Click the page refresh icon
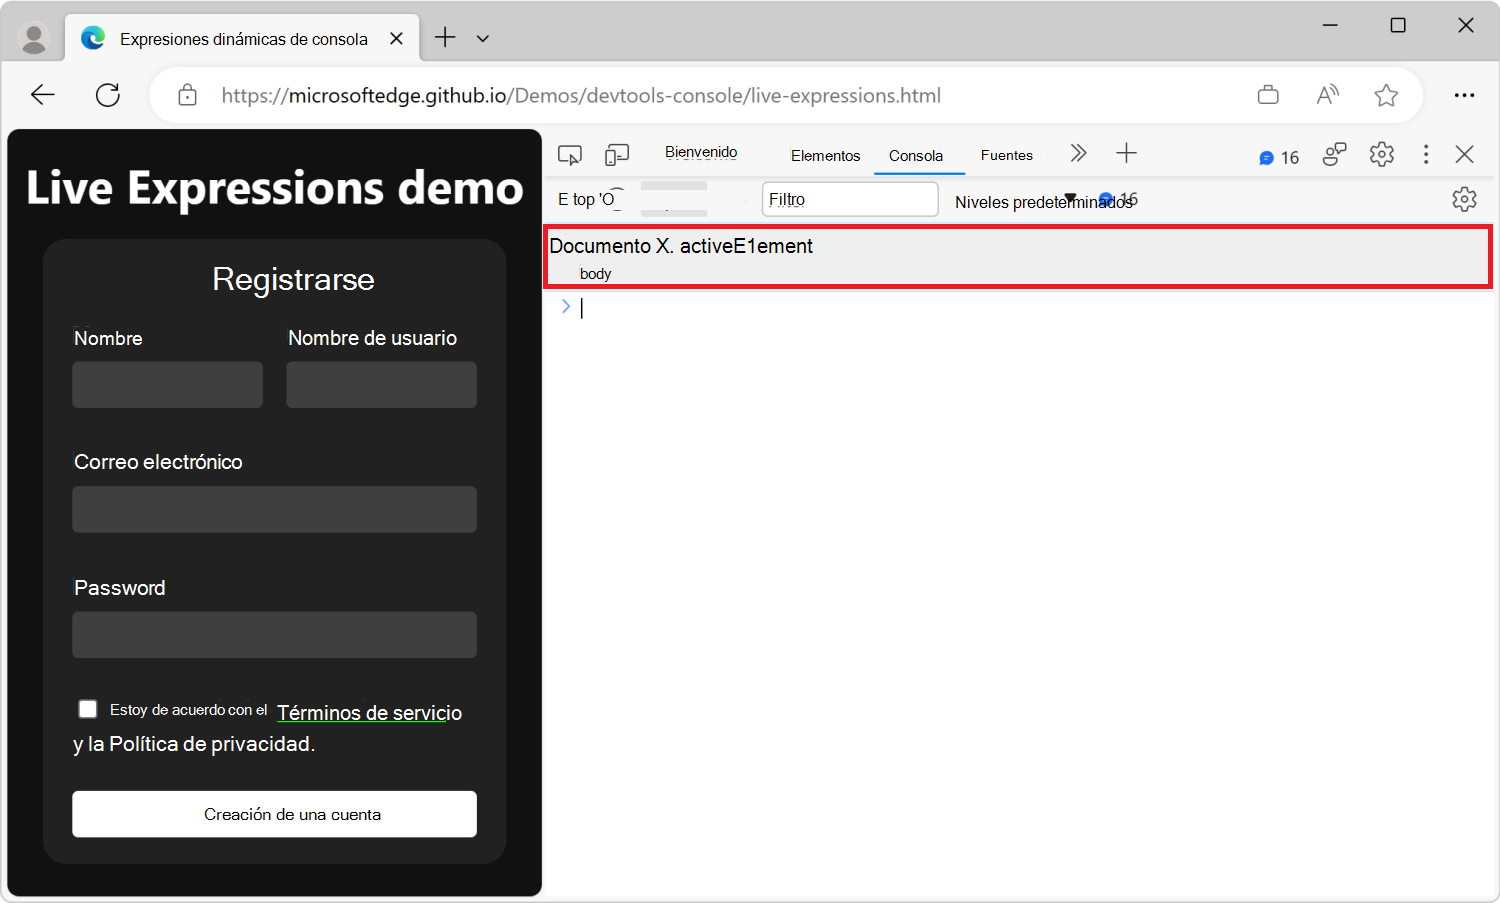Viewport: 1500px width, 903px height. (x=108, y=94)
